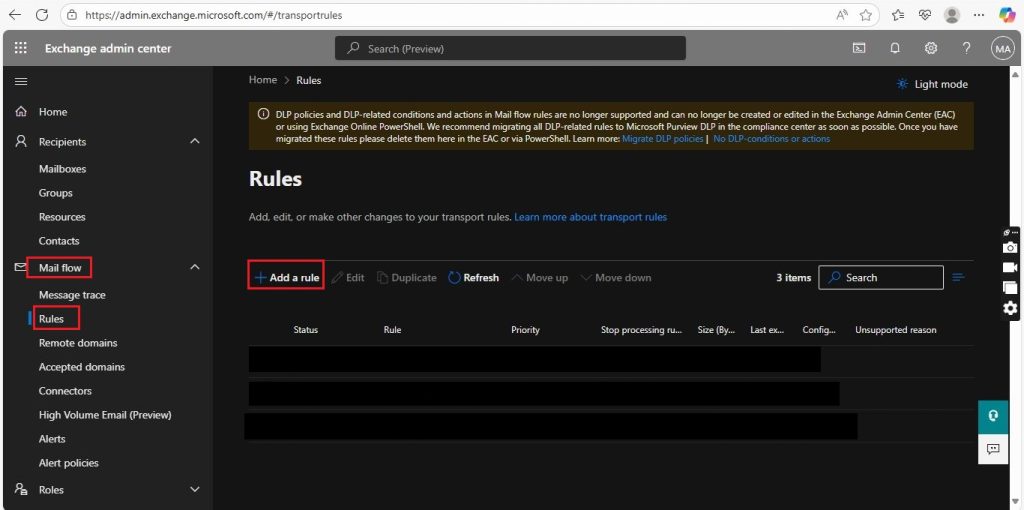Click the Refresh toolbar button
Image resolution: width=1024 pixels, height=510 pixels.
click(x=473, y=278)
